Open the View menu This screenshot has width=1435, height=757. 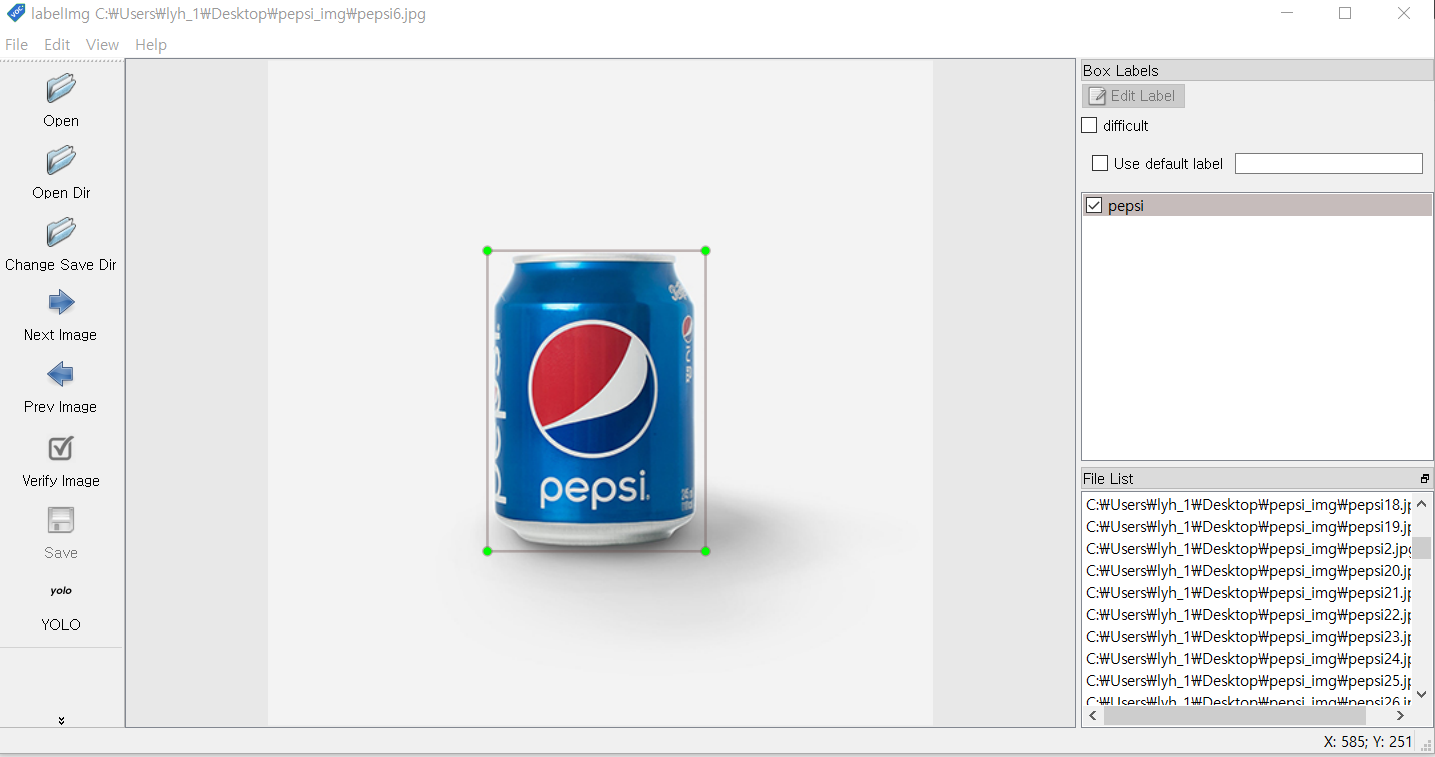point(102,45)
